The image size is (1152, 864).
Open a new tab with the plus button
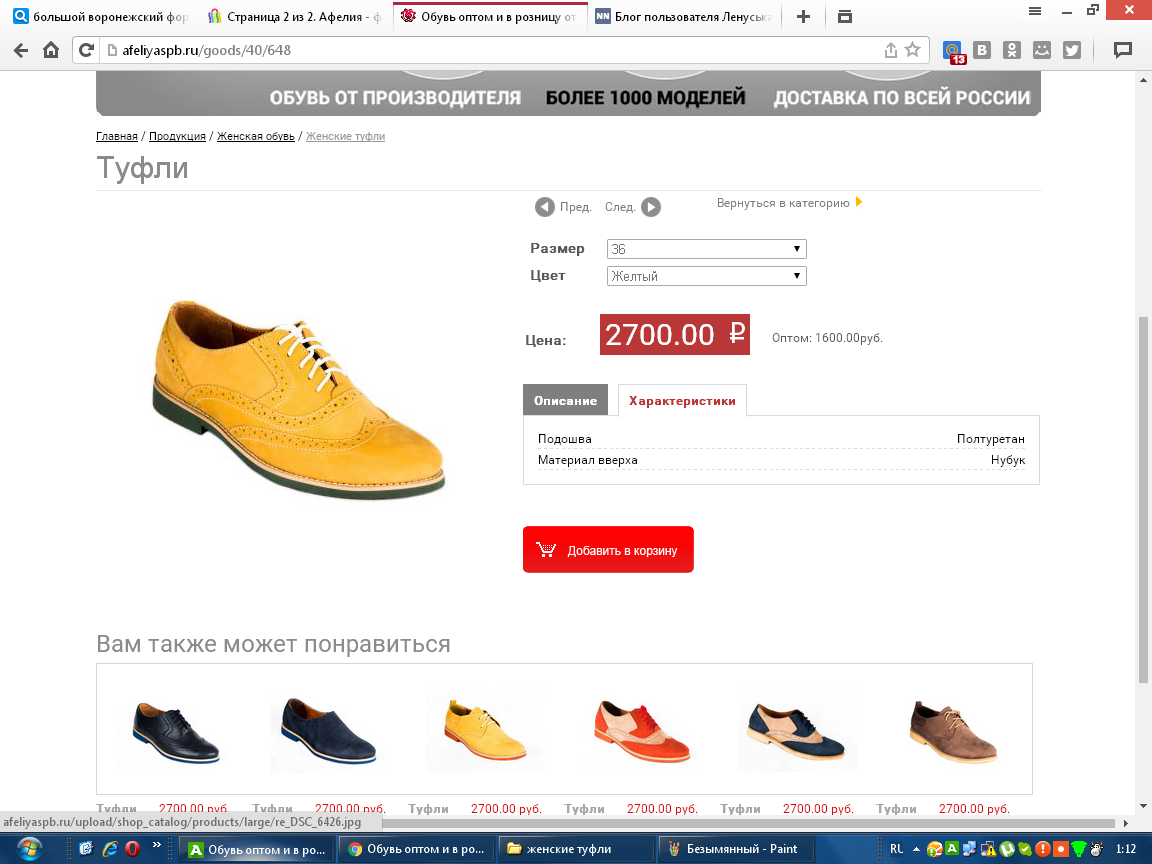[x=802, y=16]
